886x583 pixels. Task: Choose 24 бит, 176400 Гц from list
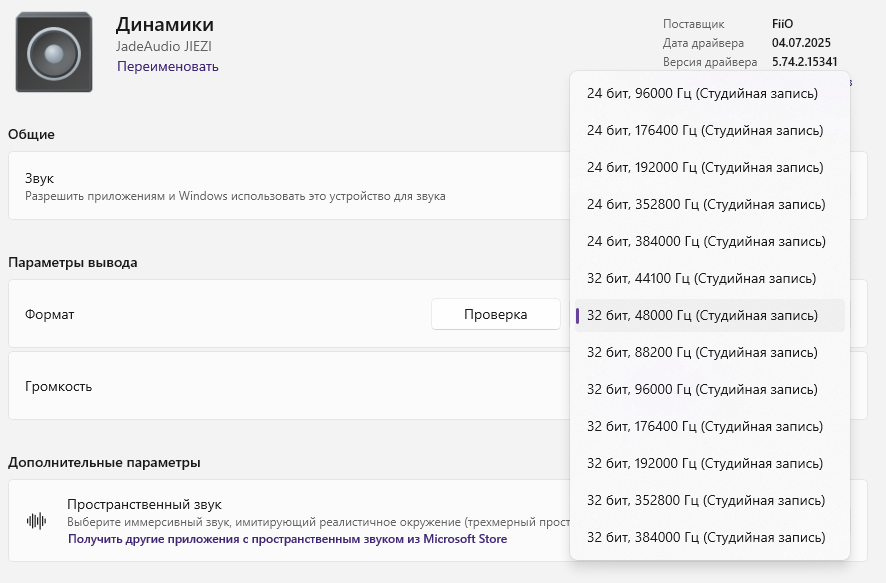(705, 131)
